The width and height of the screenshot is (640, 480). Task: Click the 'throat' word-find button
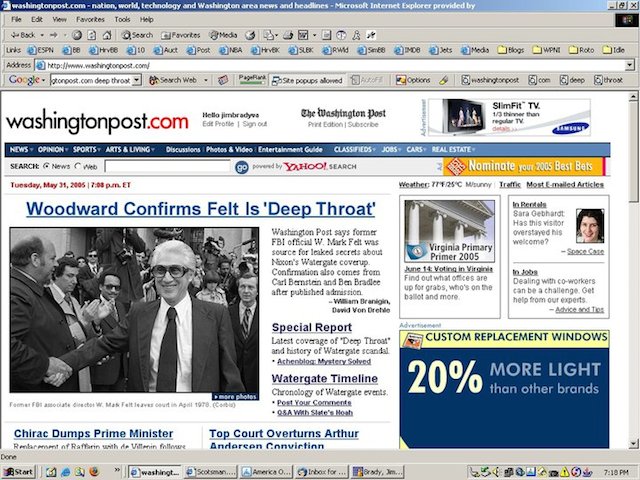pyautogui.click(x=609, y=80)
